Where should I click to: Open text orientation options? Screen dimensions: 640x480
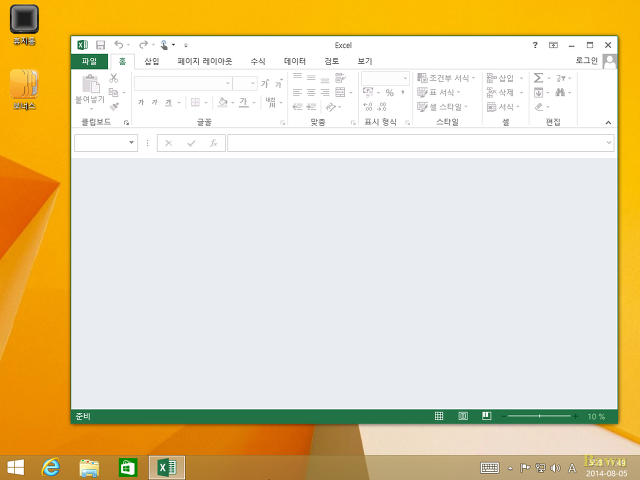[x=331, y=107]
